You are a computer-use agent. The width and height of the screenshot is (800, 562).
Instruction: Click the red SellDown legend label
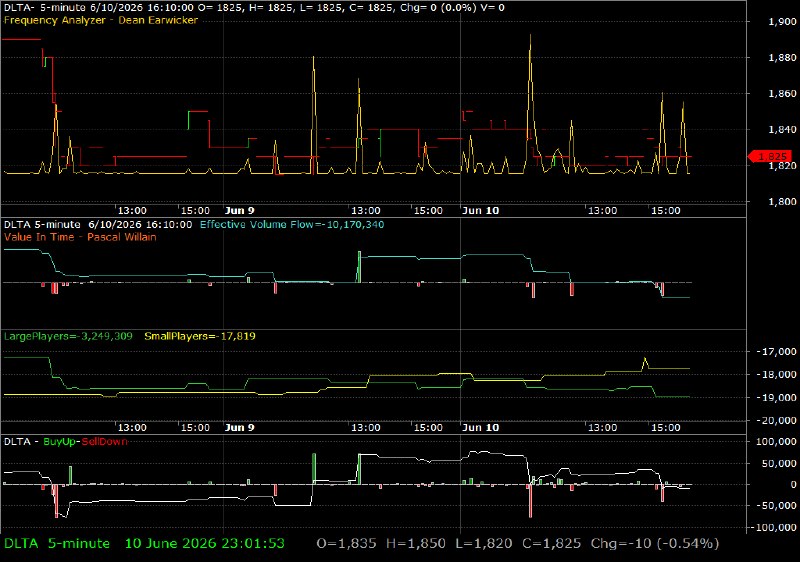pos(105,442)
